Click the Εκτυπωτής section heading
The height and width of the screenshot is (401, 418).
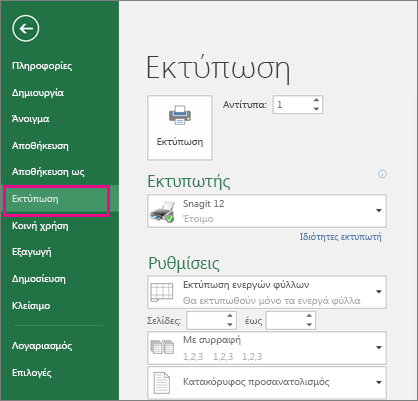(189, 182)
